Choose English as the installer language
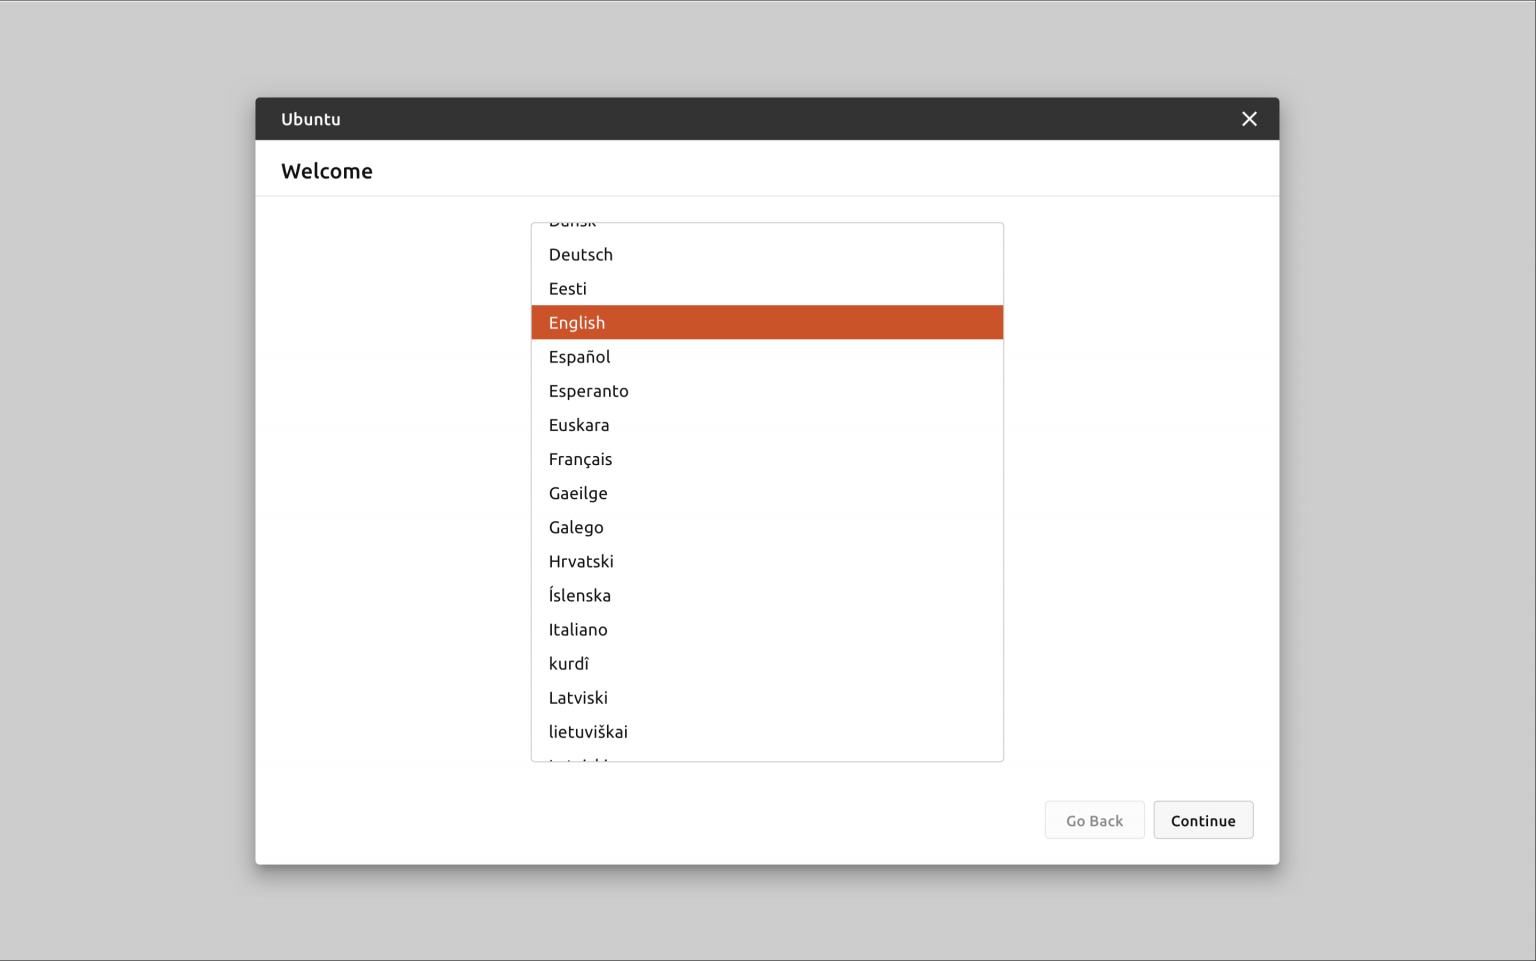Viewport: 1536px width, 961px height. point(767,322)
